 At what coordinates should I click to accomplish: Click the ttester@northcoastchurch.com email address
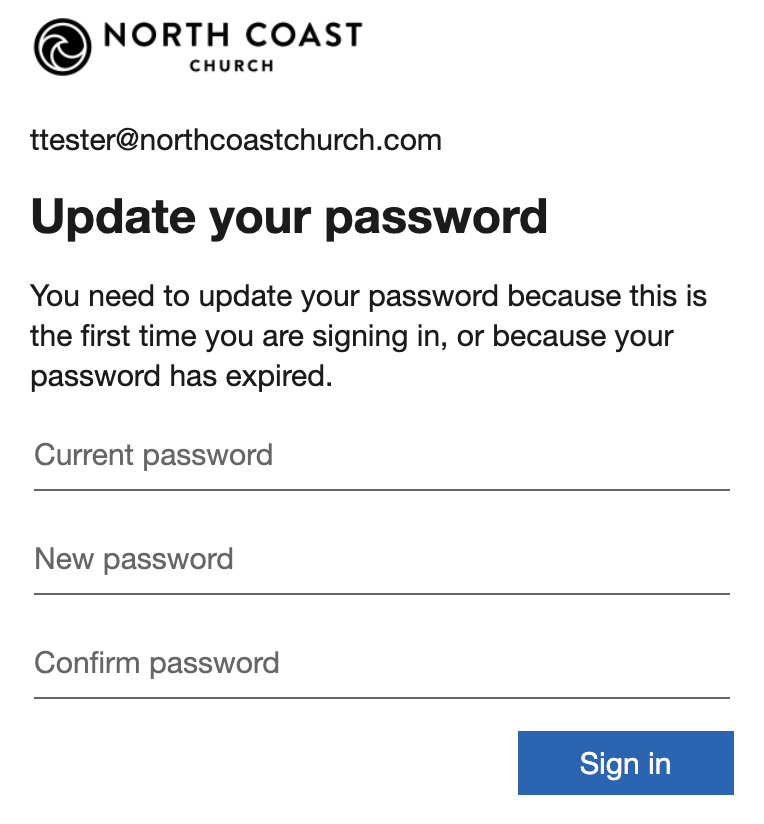point(236,140)
